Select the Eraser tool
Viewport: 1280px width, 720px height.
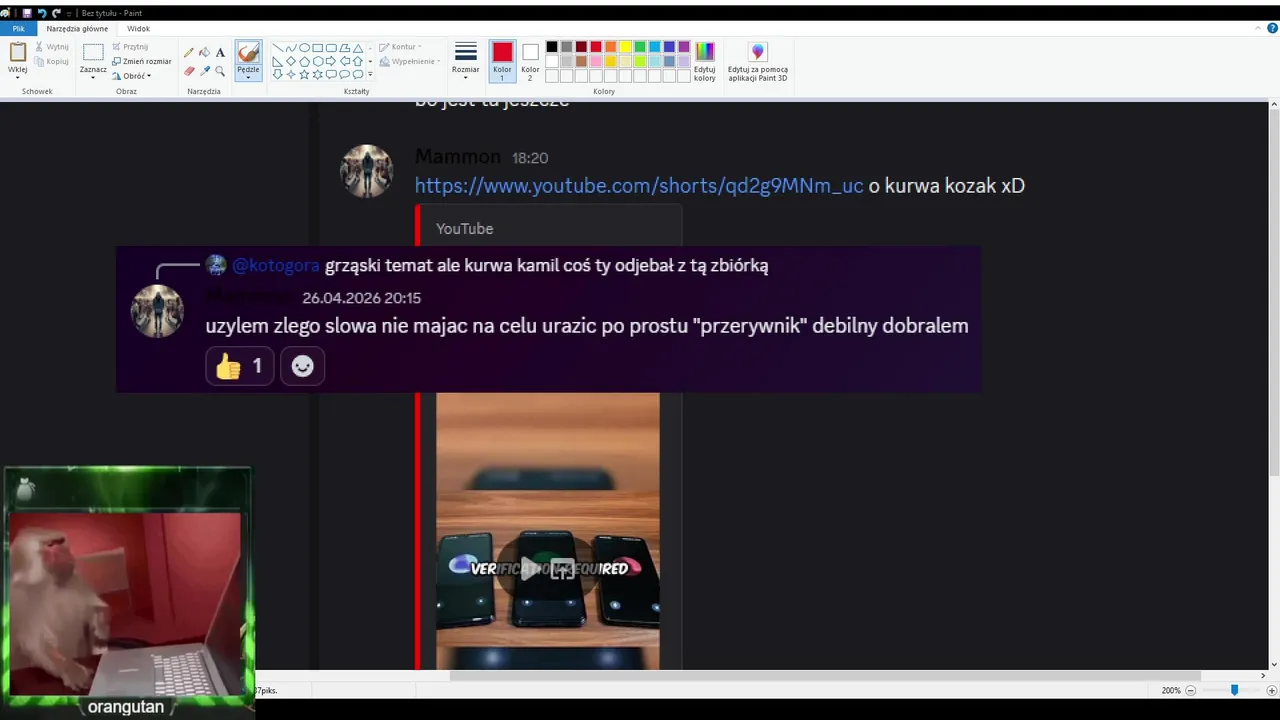coord(189,71)
